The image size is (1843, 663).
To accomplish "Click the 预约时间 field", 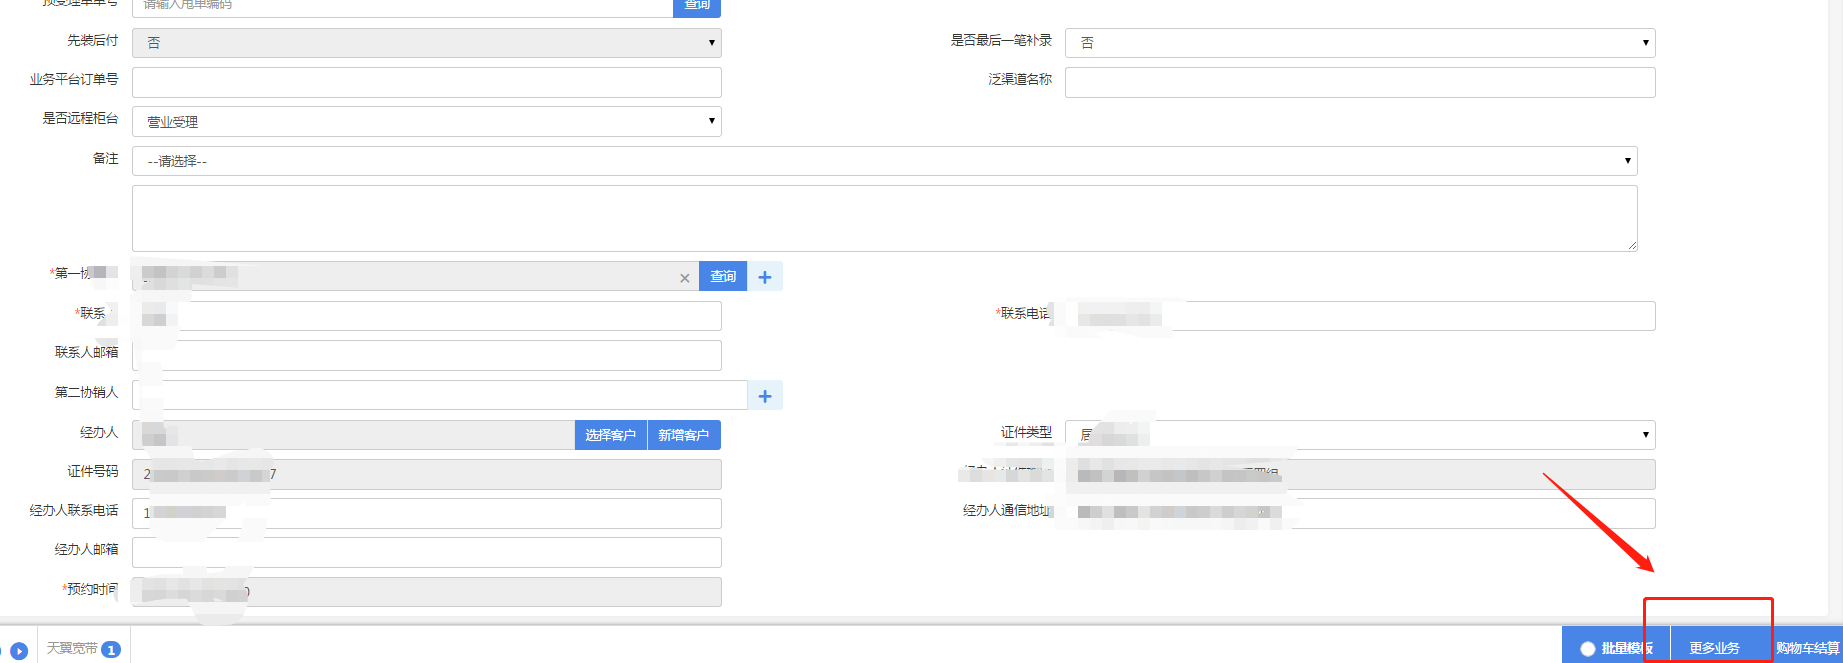I will (427, 592).
